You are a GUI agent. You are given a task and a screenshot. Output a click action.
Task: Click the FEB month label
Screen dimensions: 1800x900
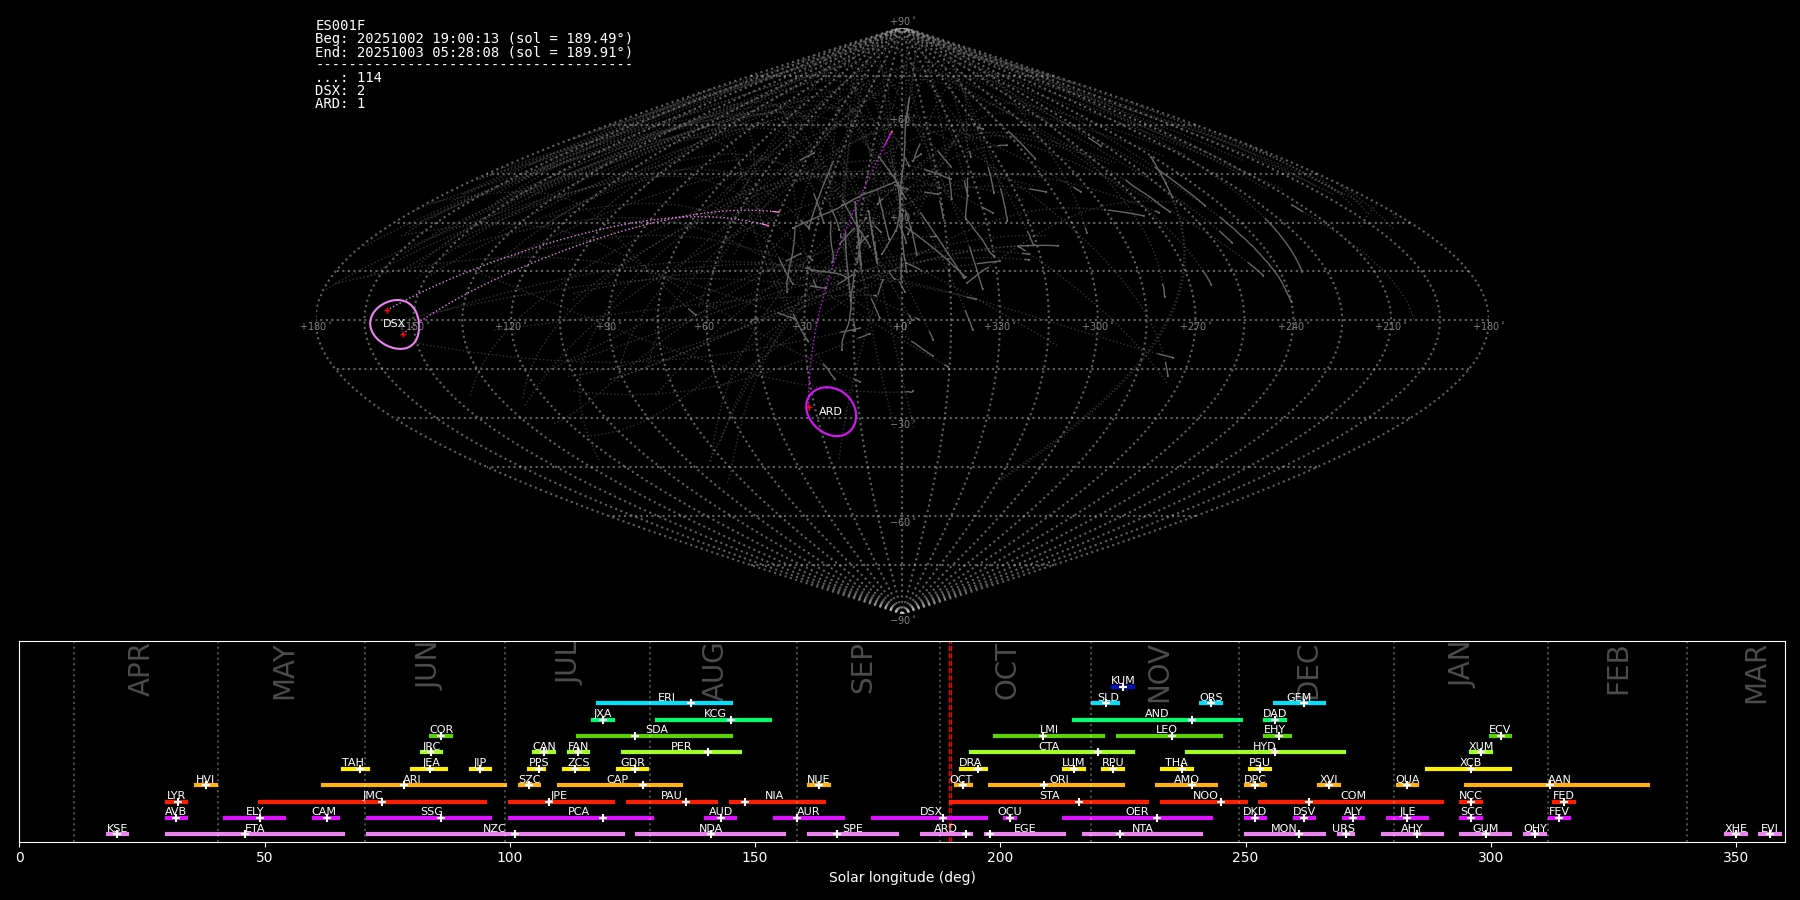coord(1617,670)
